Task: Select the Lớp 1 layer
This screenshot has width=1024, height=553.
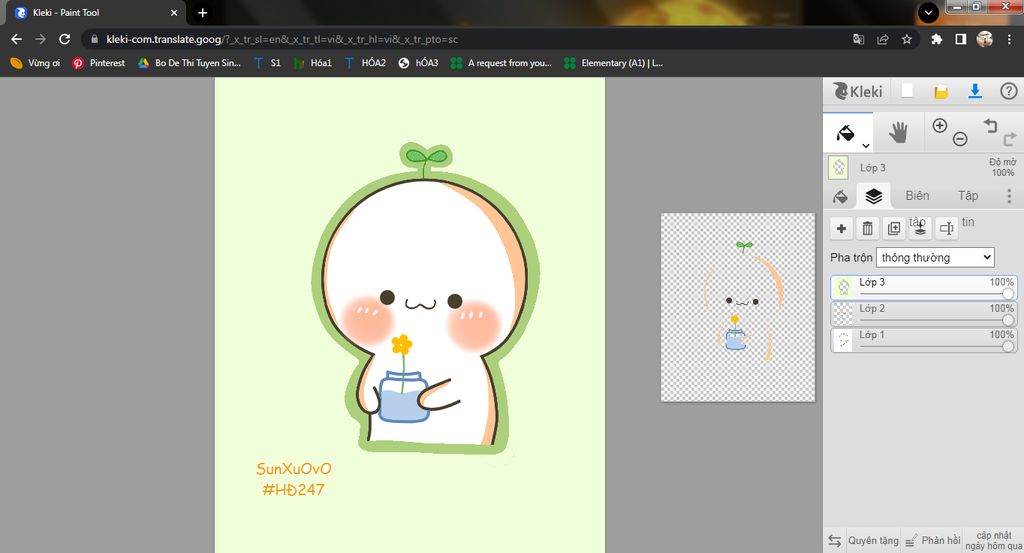Action: pos(923,340)
